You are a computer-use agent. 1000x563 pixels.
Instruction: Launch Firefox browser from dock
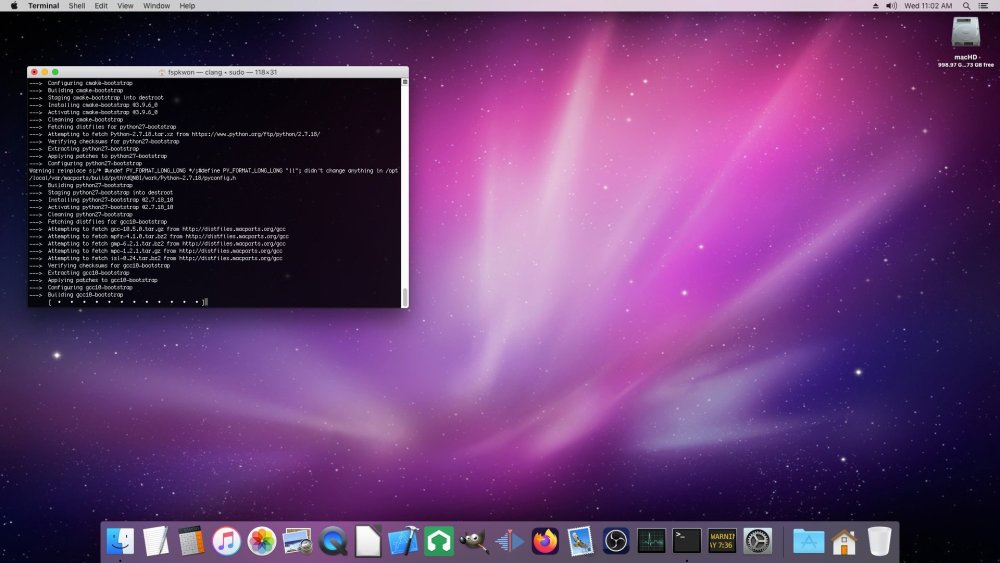(545, 541)
